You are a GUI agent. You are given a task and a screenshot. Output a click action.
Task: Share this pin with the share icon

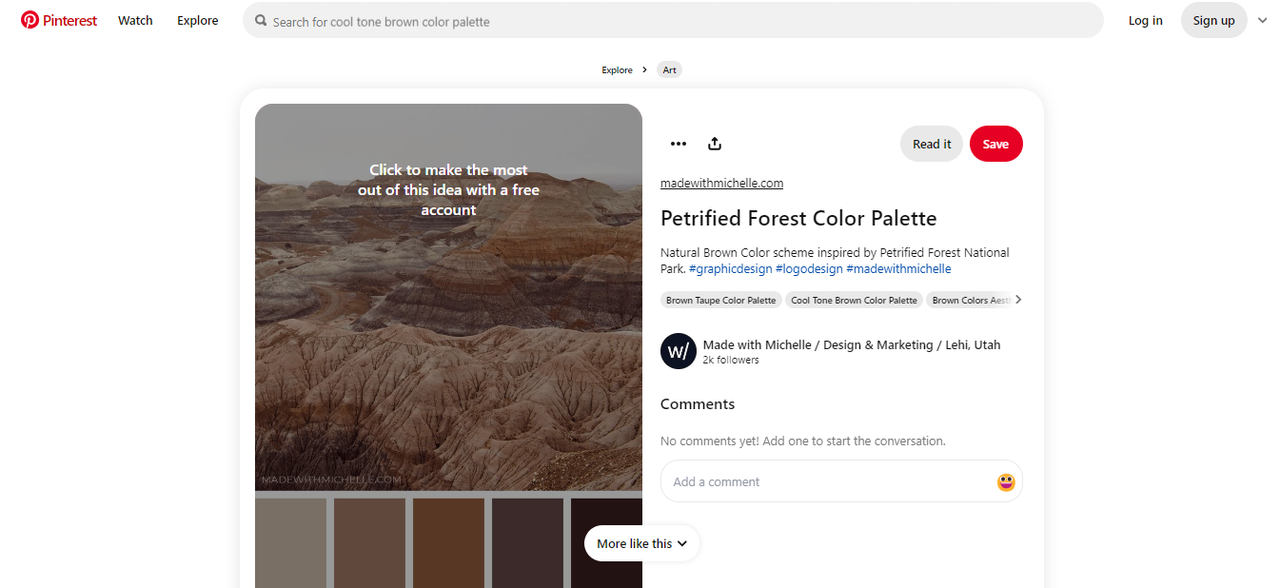714,144
